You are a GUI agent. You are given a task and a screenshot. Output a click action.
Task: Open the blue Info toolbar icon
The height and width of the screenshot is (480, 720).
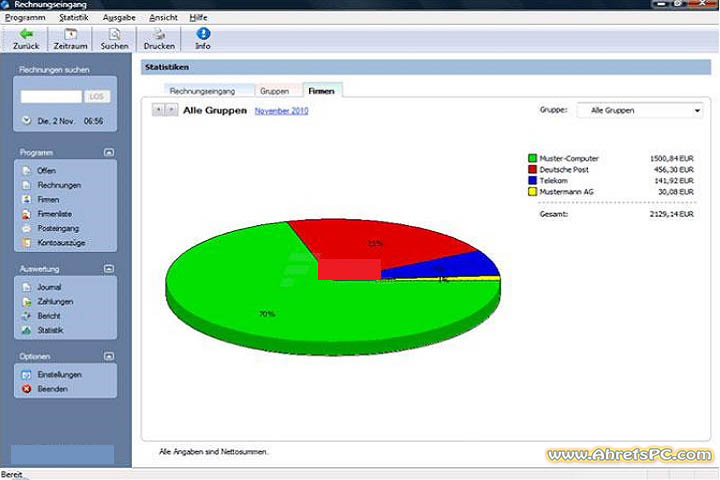[x=203, y=34]
